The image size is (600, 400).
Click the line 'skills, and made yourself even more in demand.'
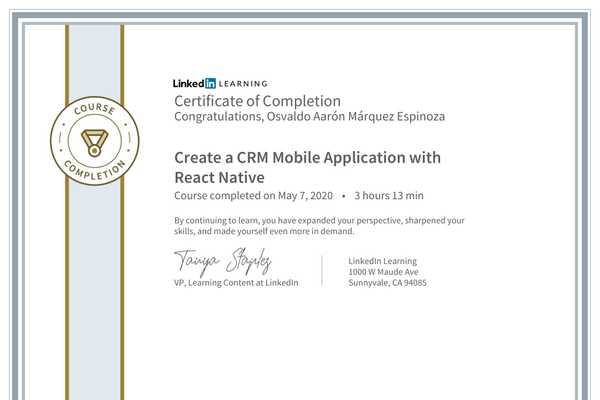(x=264, y=231)
